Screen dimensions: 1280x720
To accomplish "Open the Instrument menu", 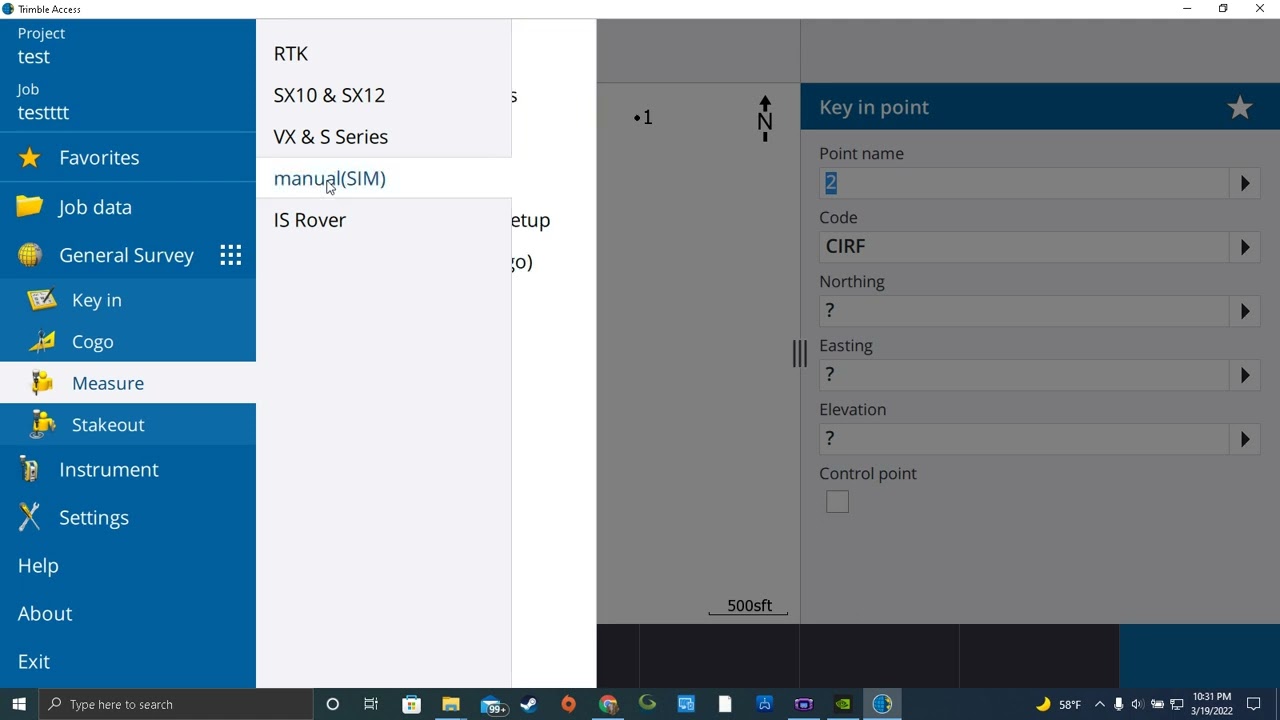I will 128,470.
